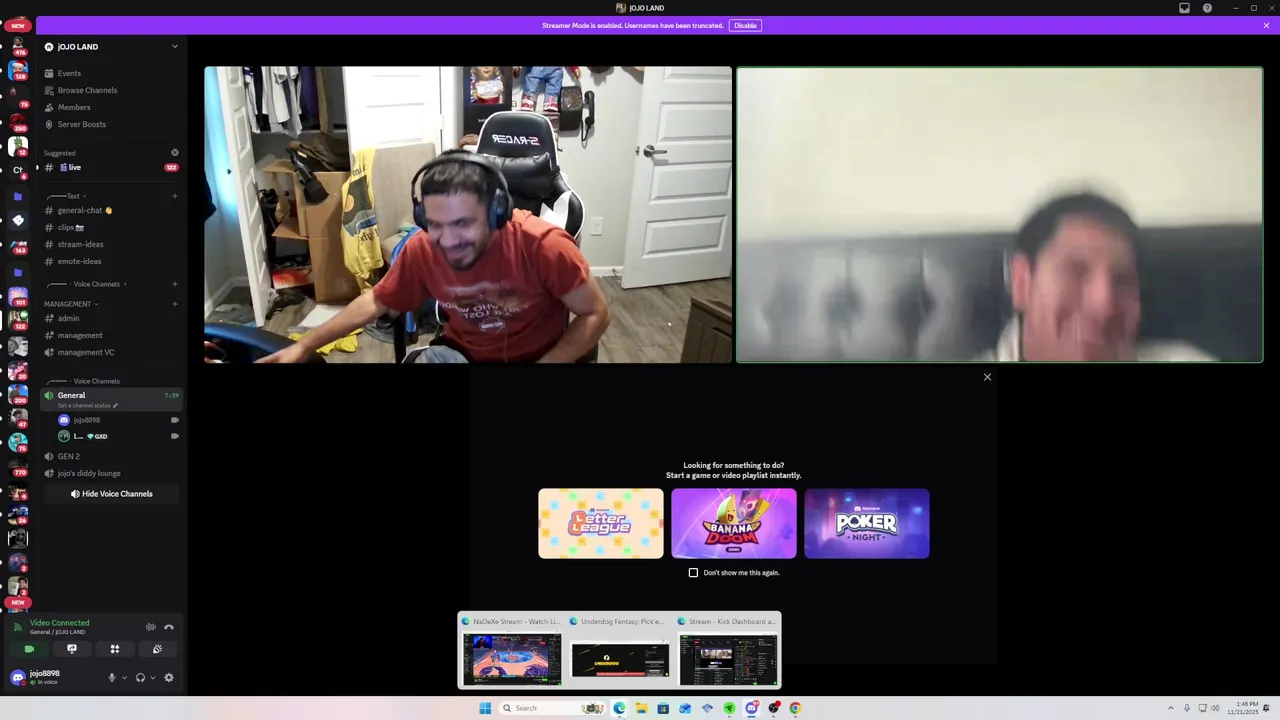Open the soundboard button
The height and width of the screenshot is (720, 1280).
point(157,649)
